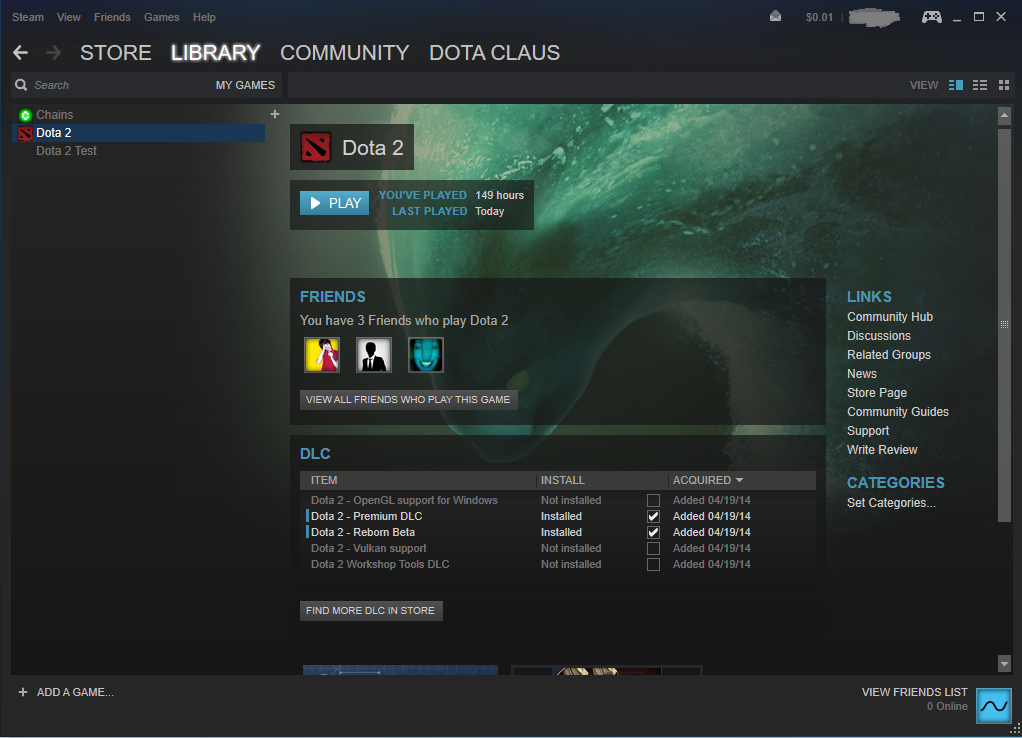
Task: Uncheck Dota 2 Reborn Beta checkbox
Action: tap(653, 533)
